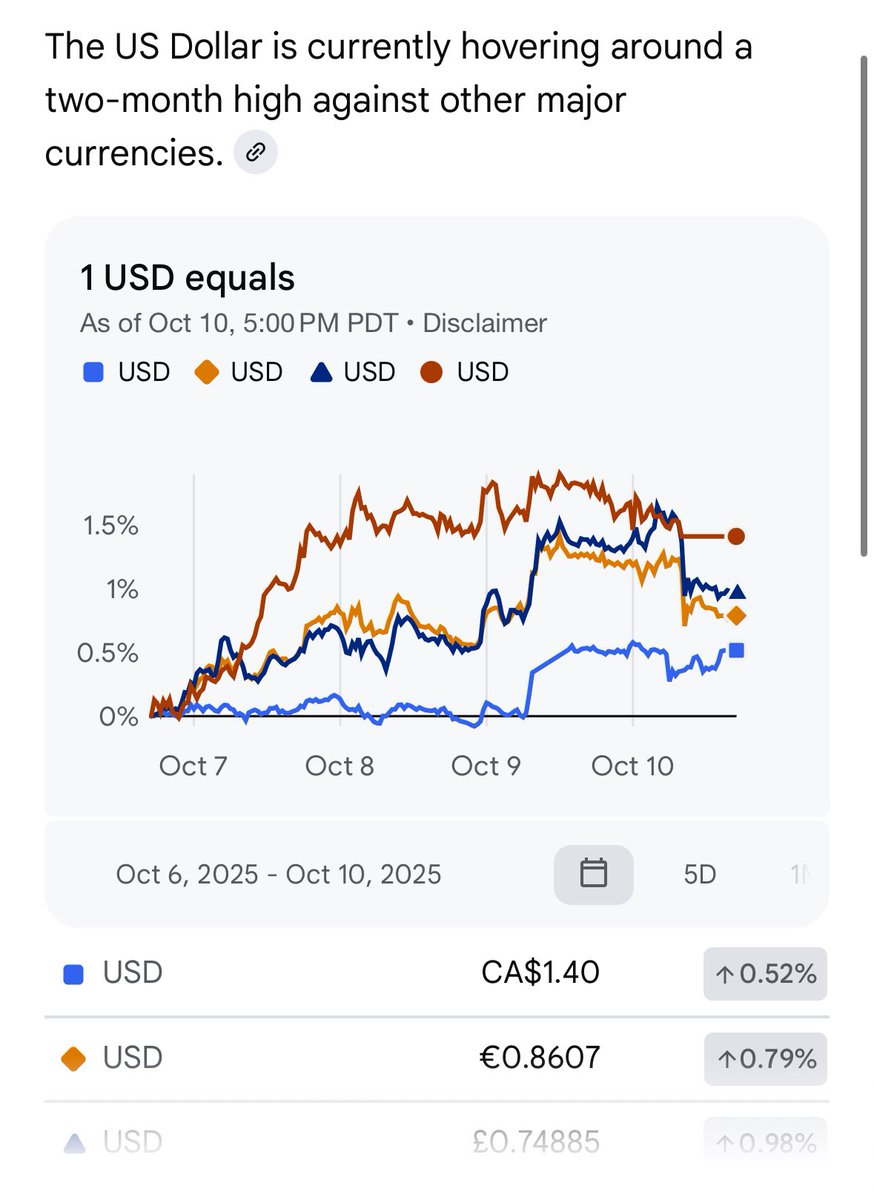Click the Oct 9 label on chart axis
Image resolution: width=874 pixels, height=1200 pixels.
click(x=486, y=767)
